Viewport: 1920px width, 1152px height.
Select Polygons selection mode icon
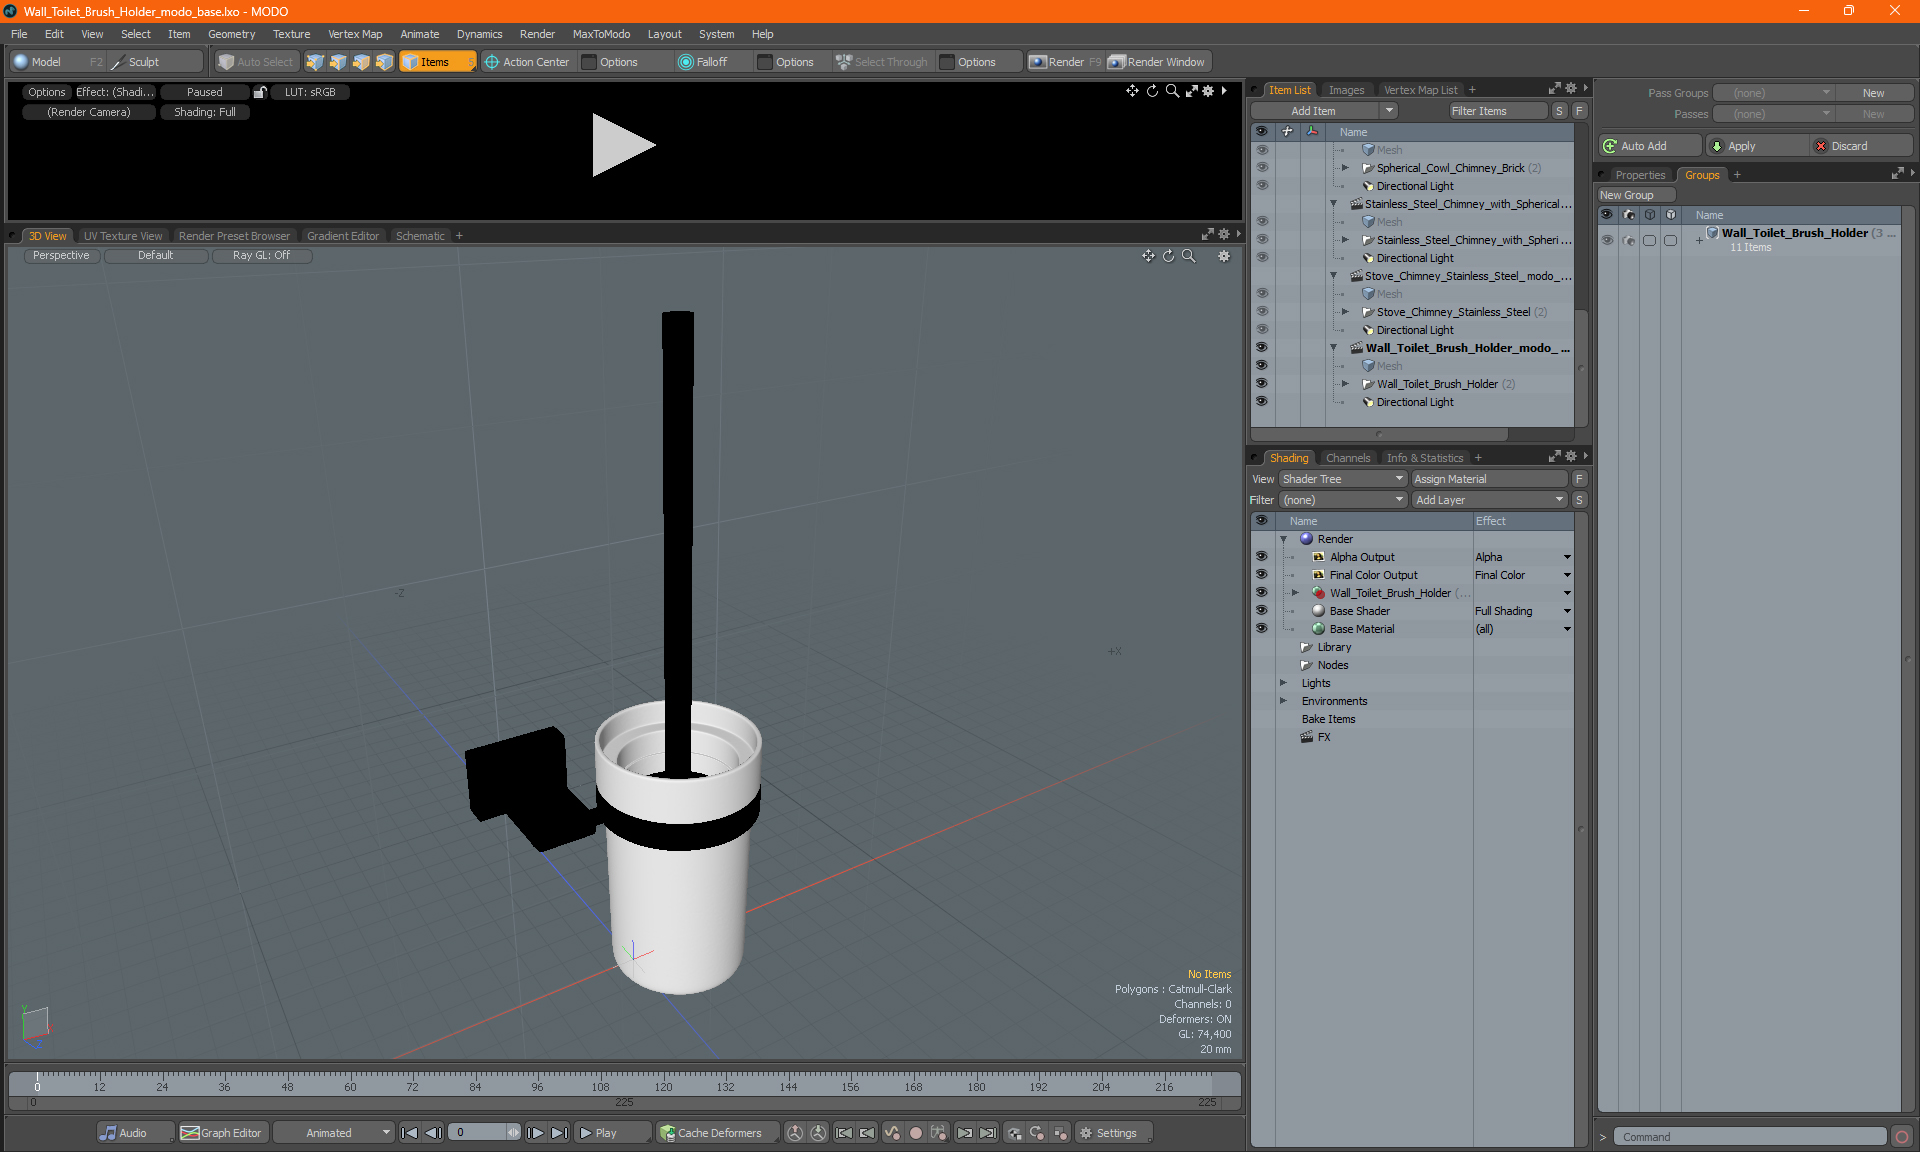pyautogui.click(x=361, y=62)
